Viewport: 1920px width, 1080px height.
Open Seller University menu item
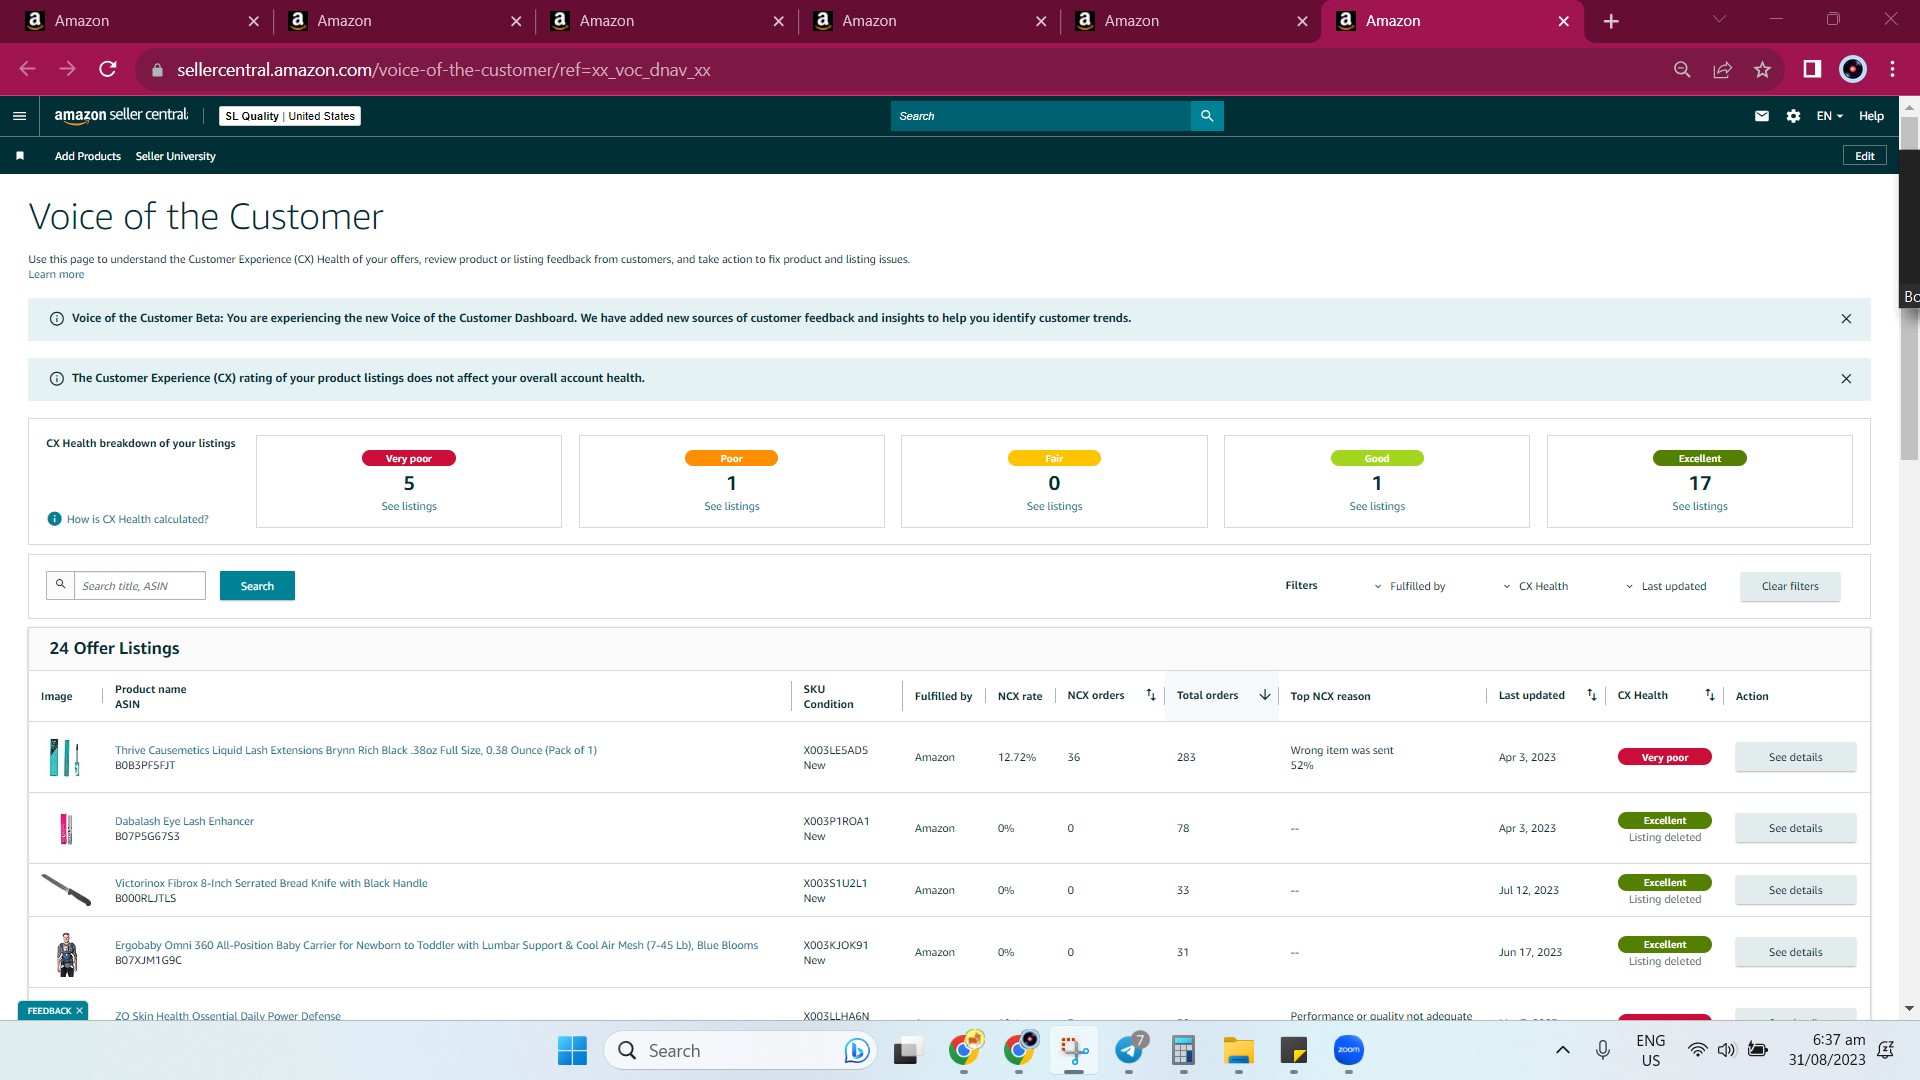(175, 156)
